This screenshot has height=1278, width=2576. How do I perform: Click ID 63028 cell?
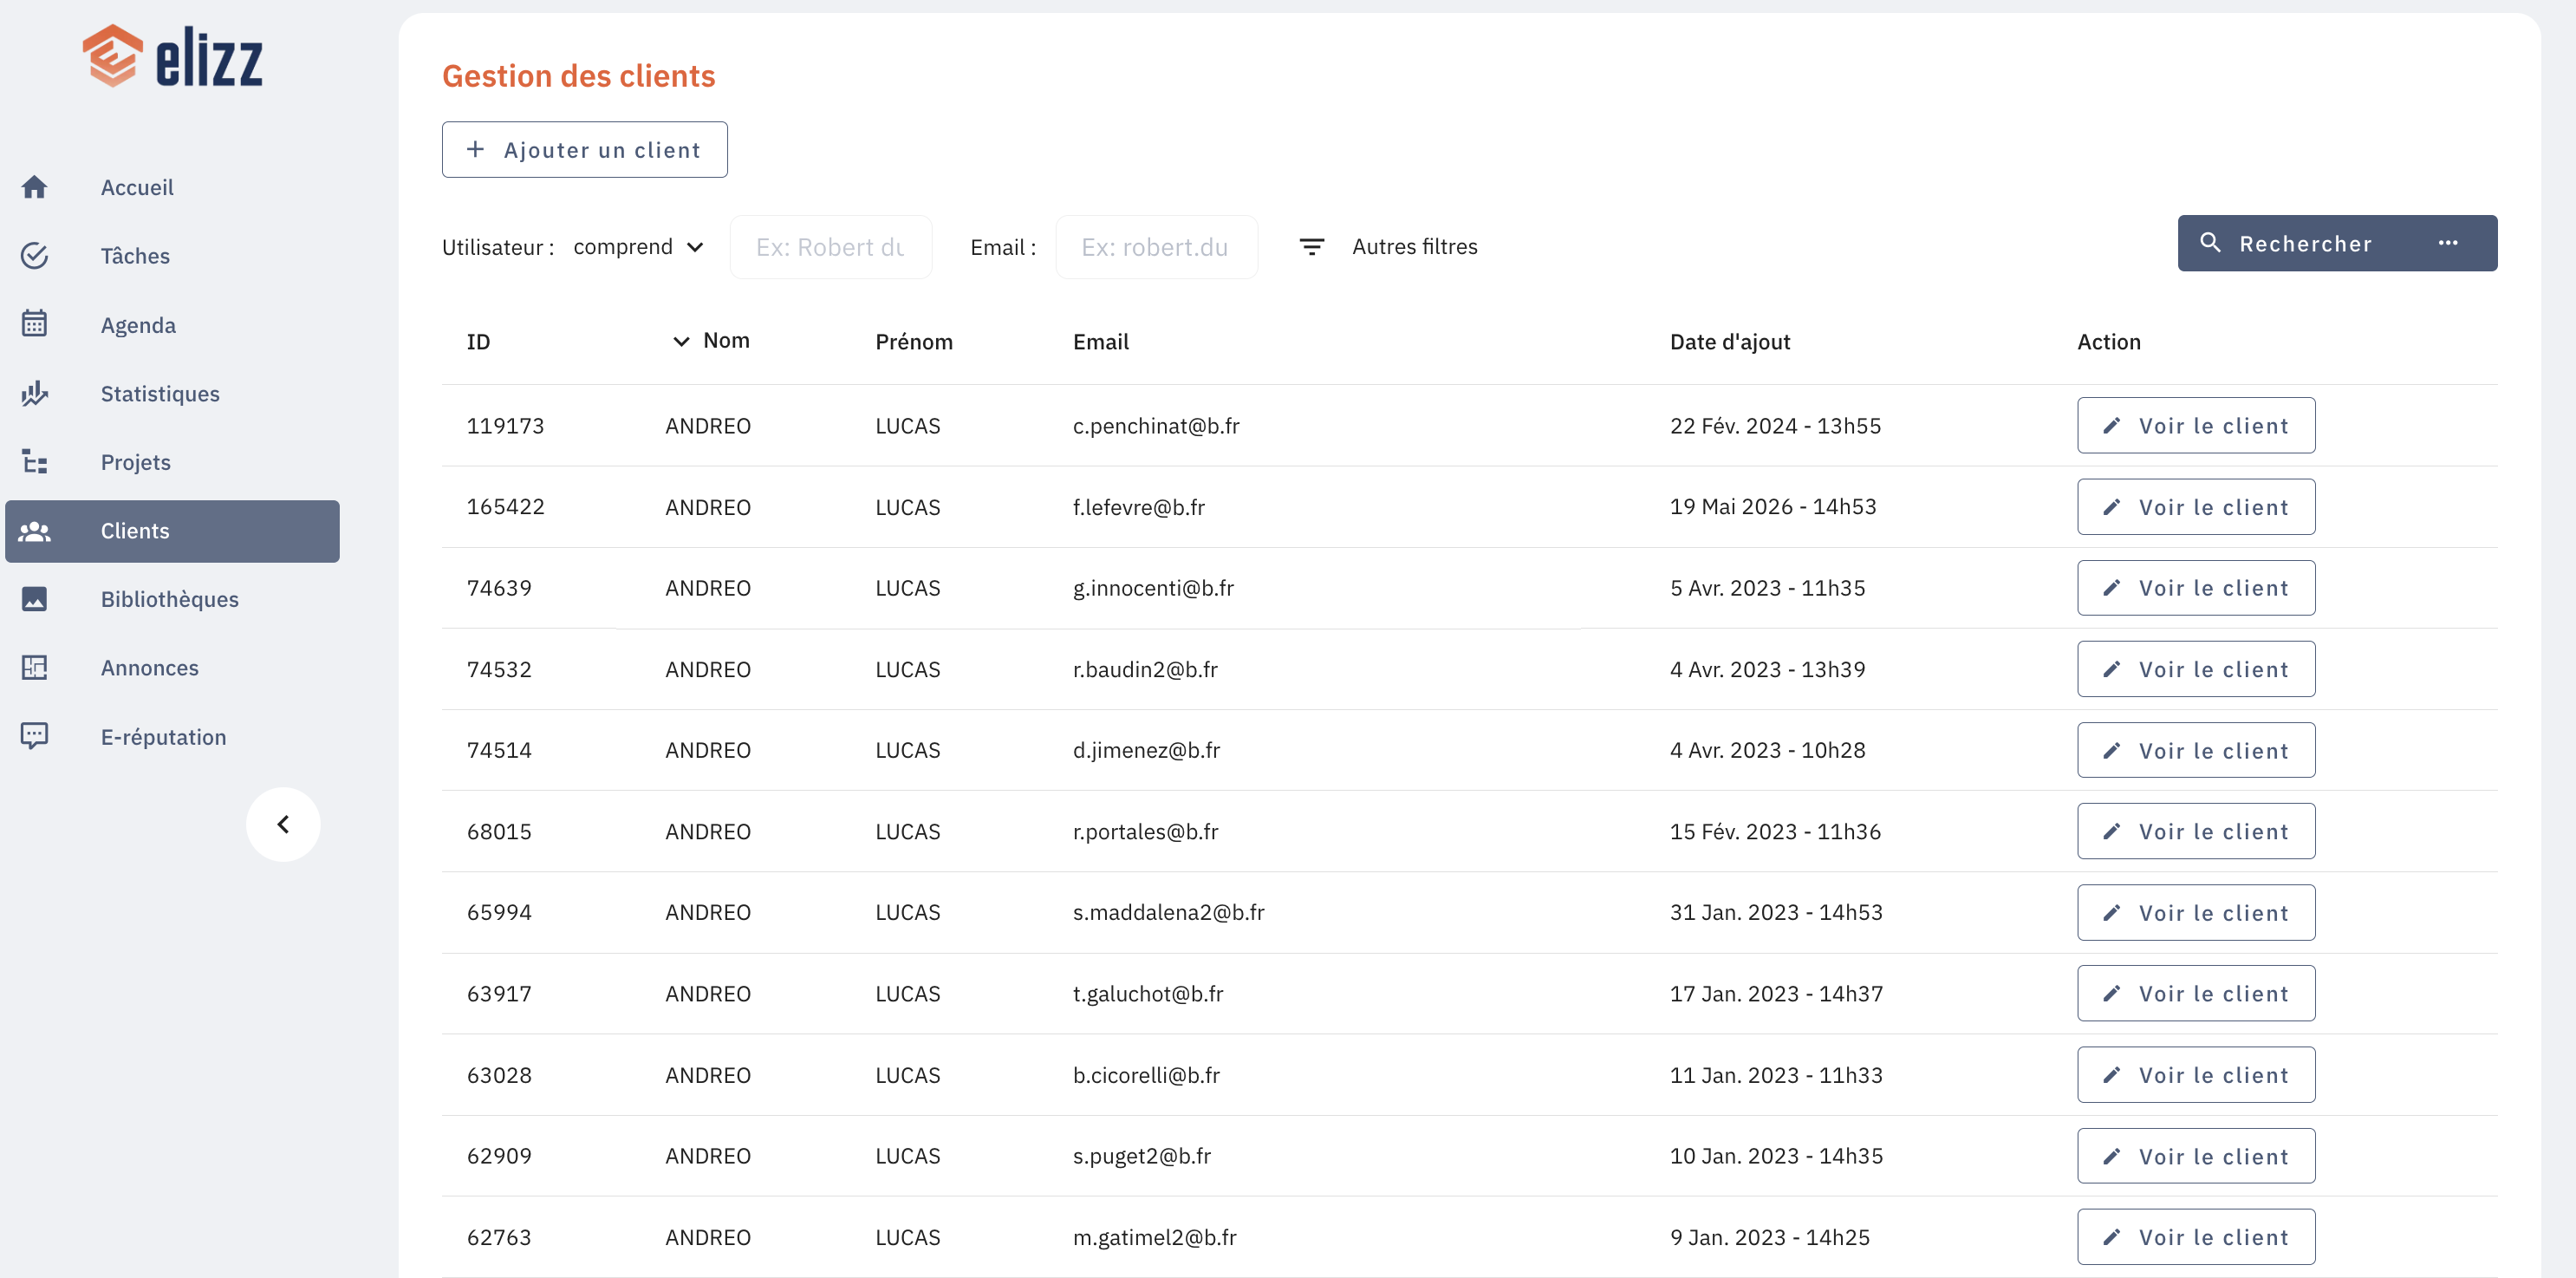click(499, 1075)
